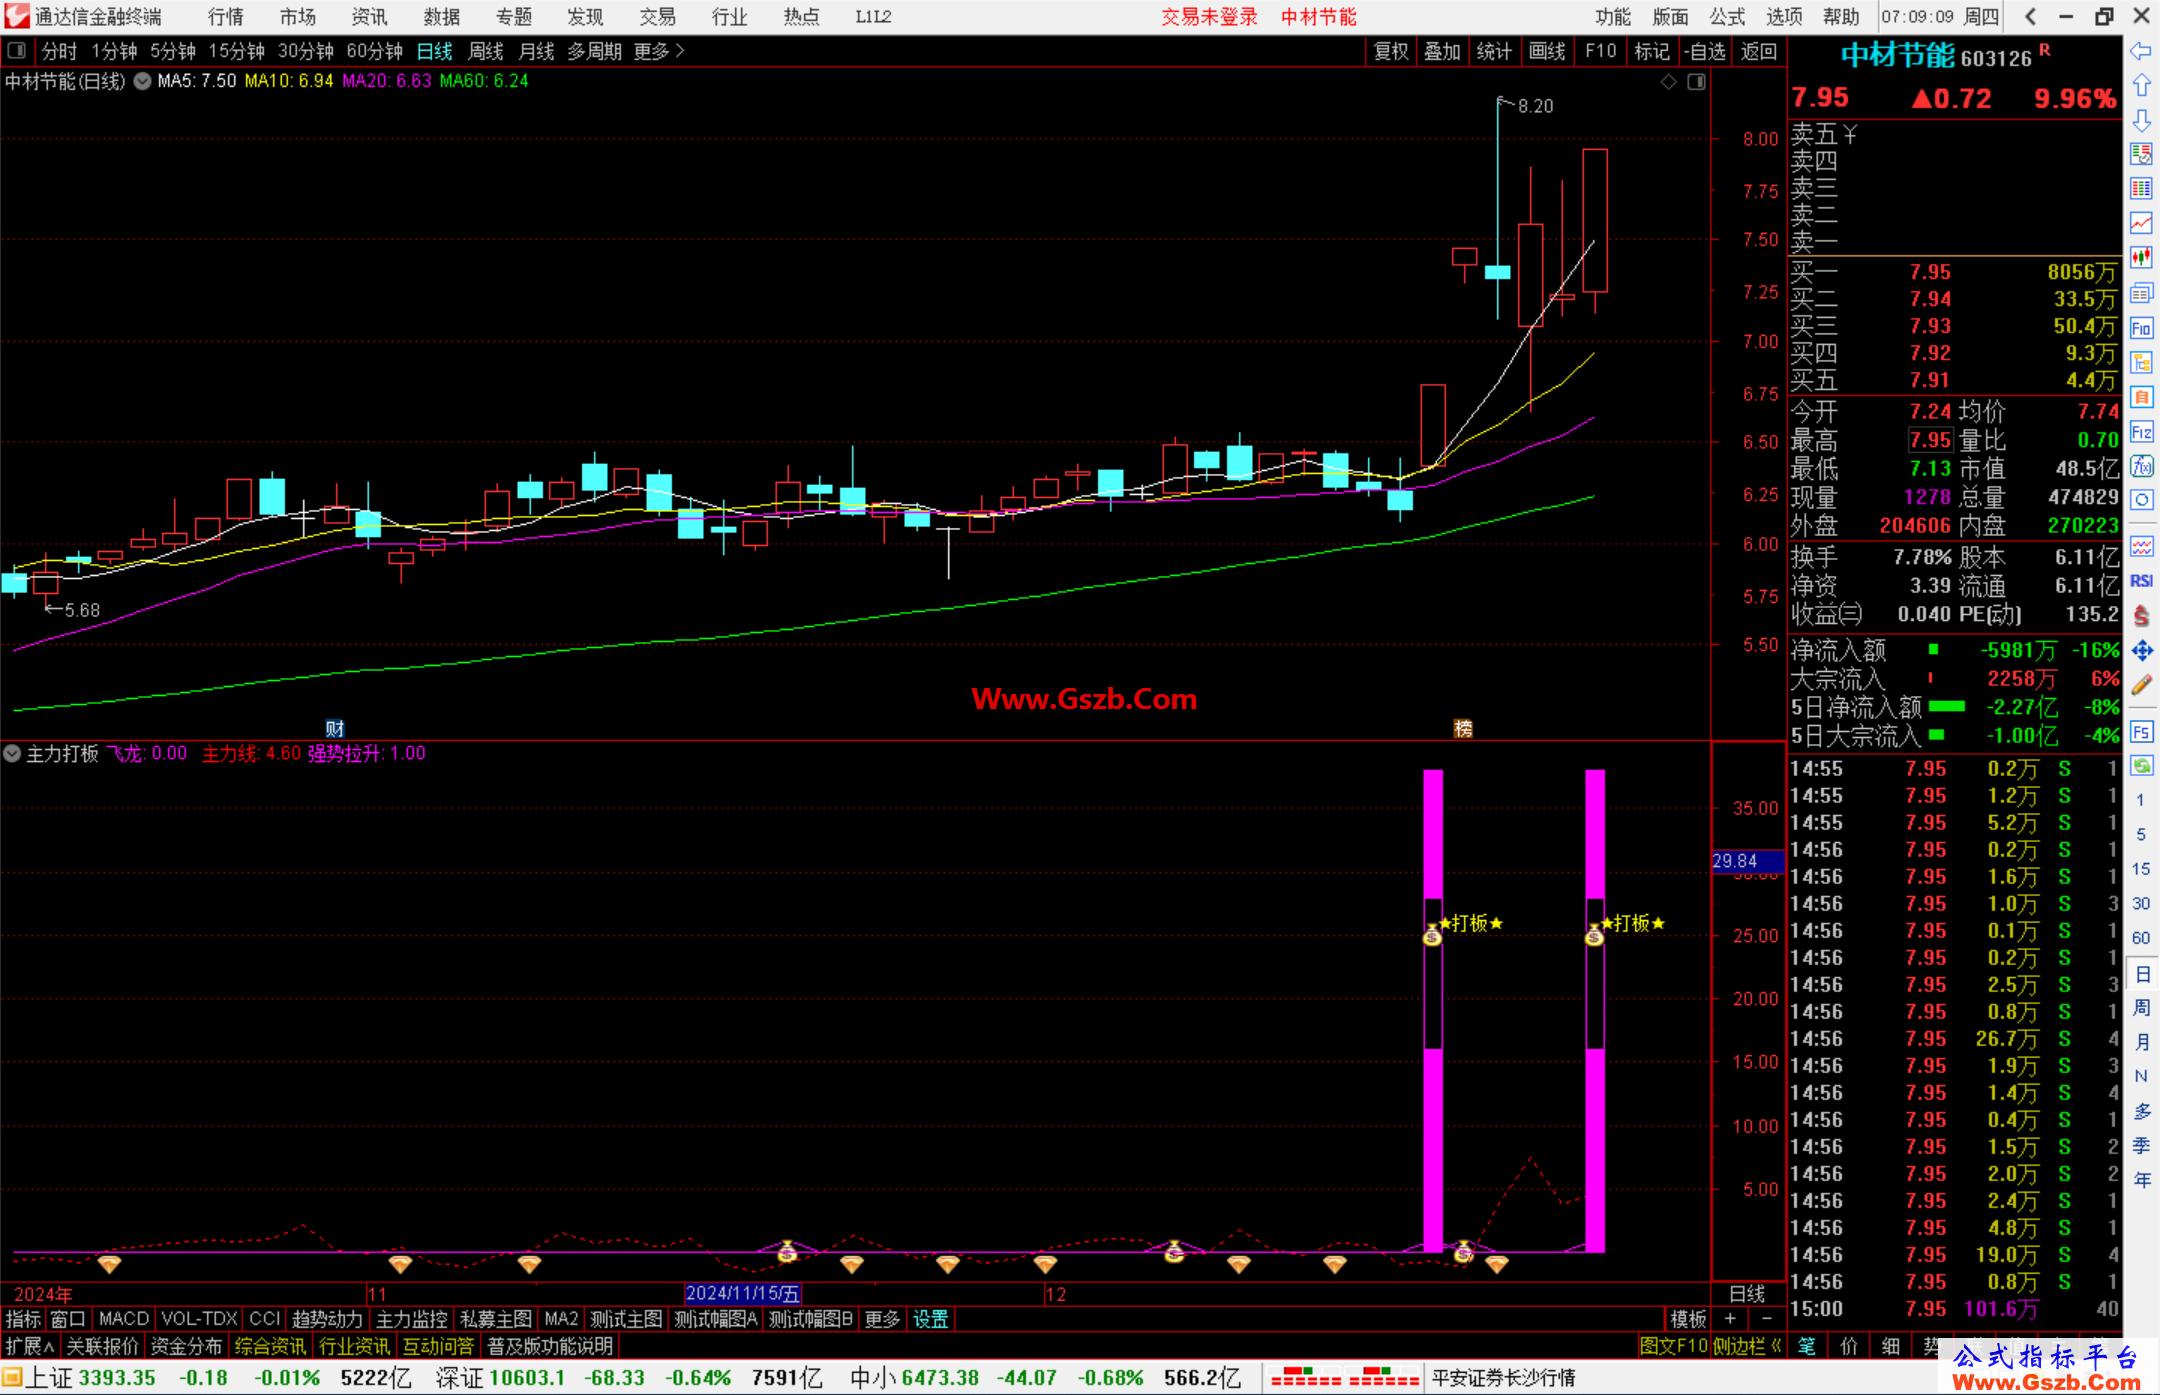The height and width of the screenshot is (1395, 2160).
Task: Expand the 更多 period dropdown
Action: point(659,51)
